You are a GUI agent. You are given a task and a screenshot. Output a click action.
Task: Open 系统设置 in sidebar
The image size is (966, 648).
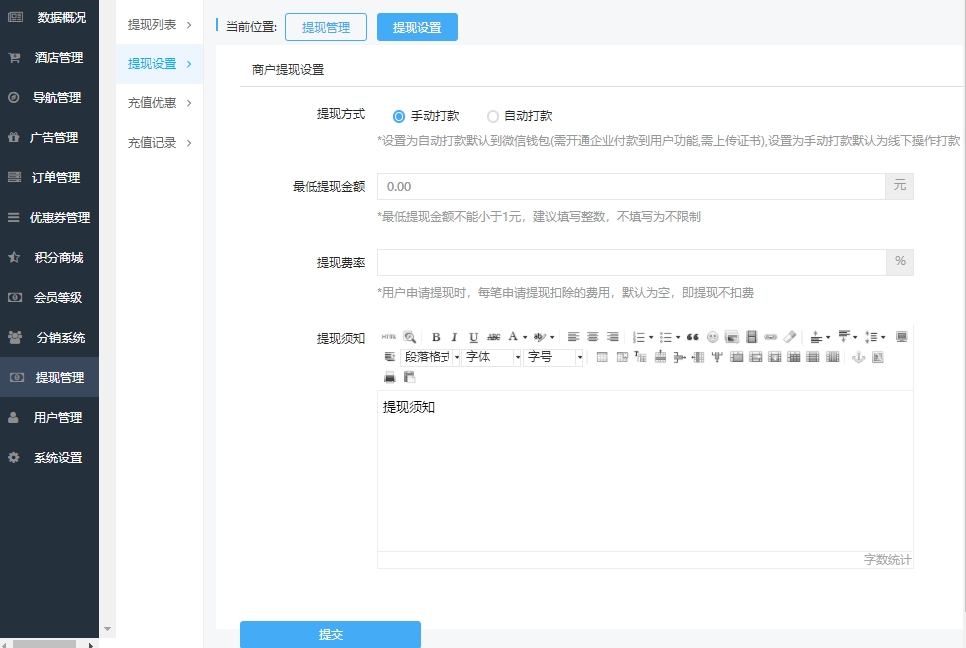pos(49,458)
